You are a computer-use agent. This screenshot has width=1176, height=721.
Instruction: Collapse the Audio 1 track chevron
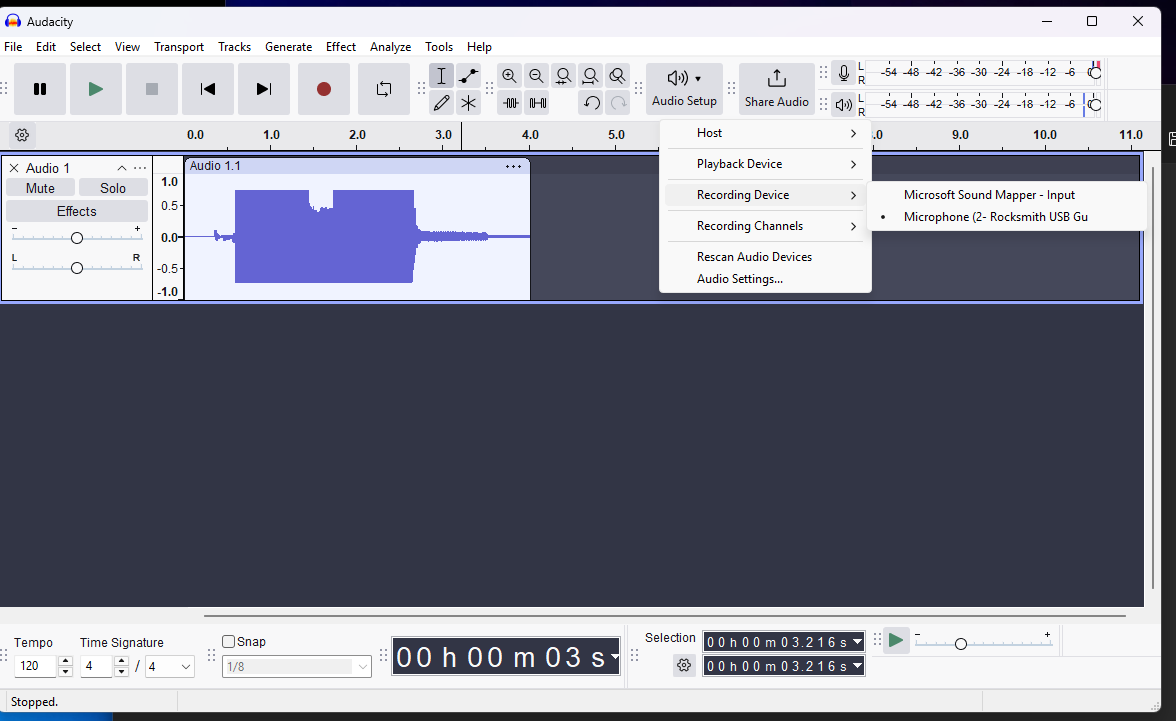(122, 168)
